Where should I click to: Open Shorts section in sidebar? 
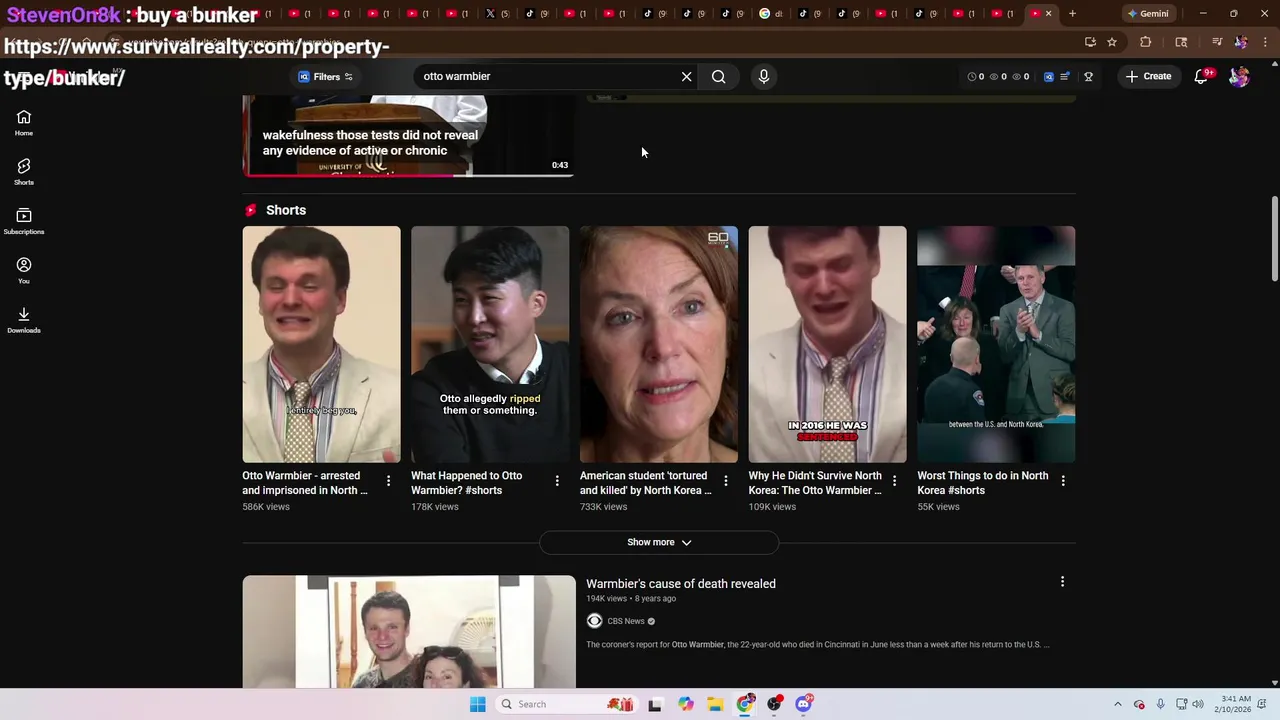click(x=24, y=172)
